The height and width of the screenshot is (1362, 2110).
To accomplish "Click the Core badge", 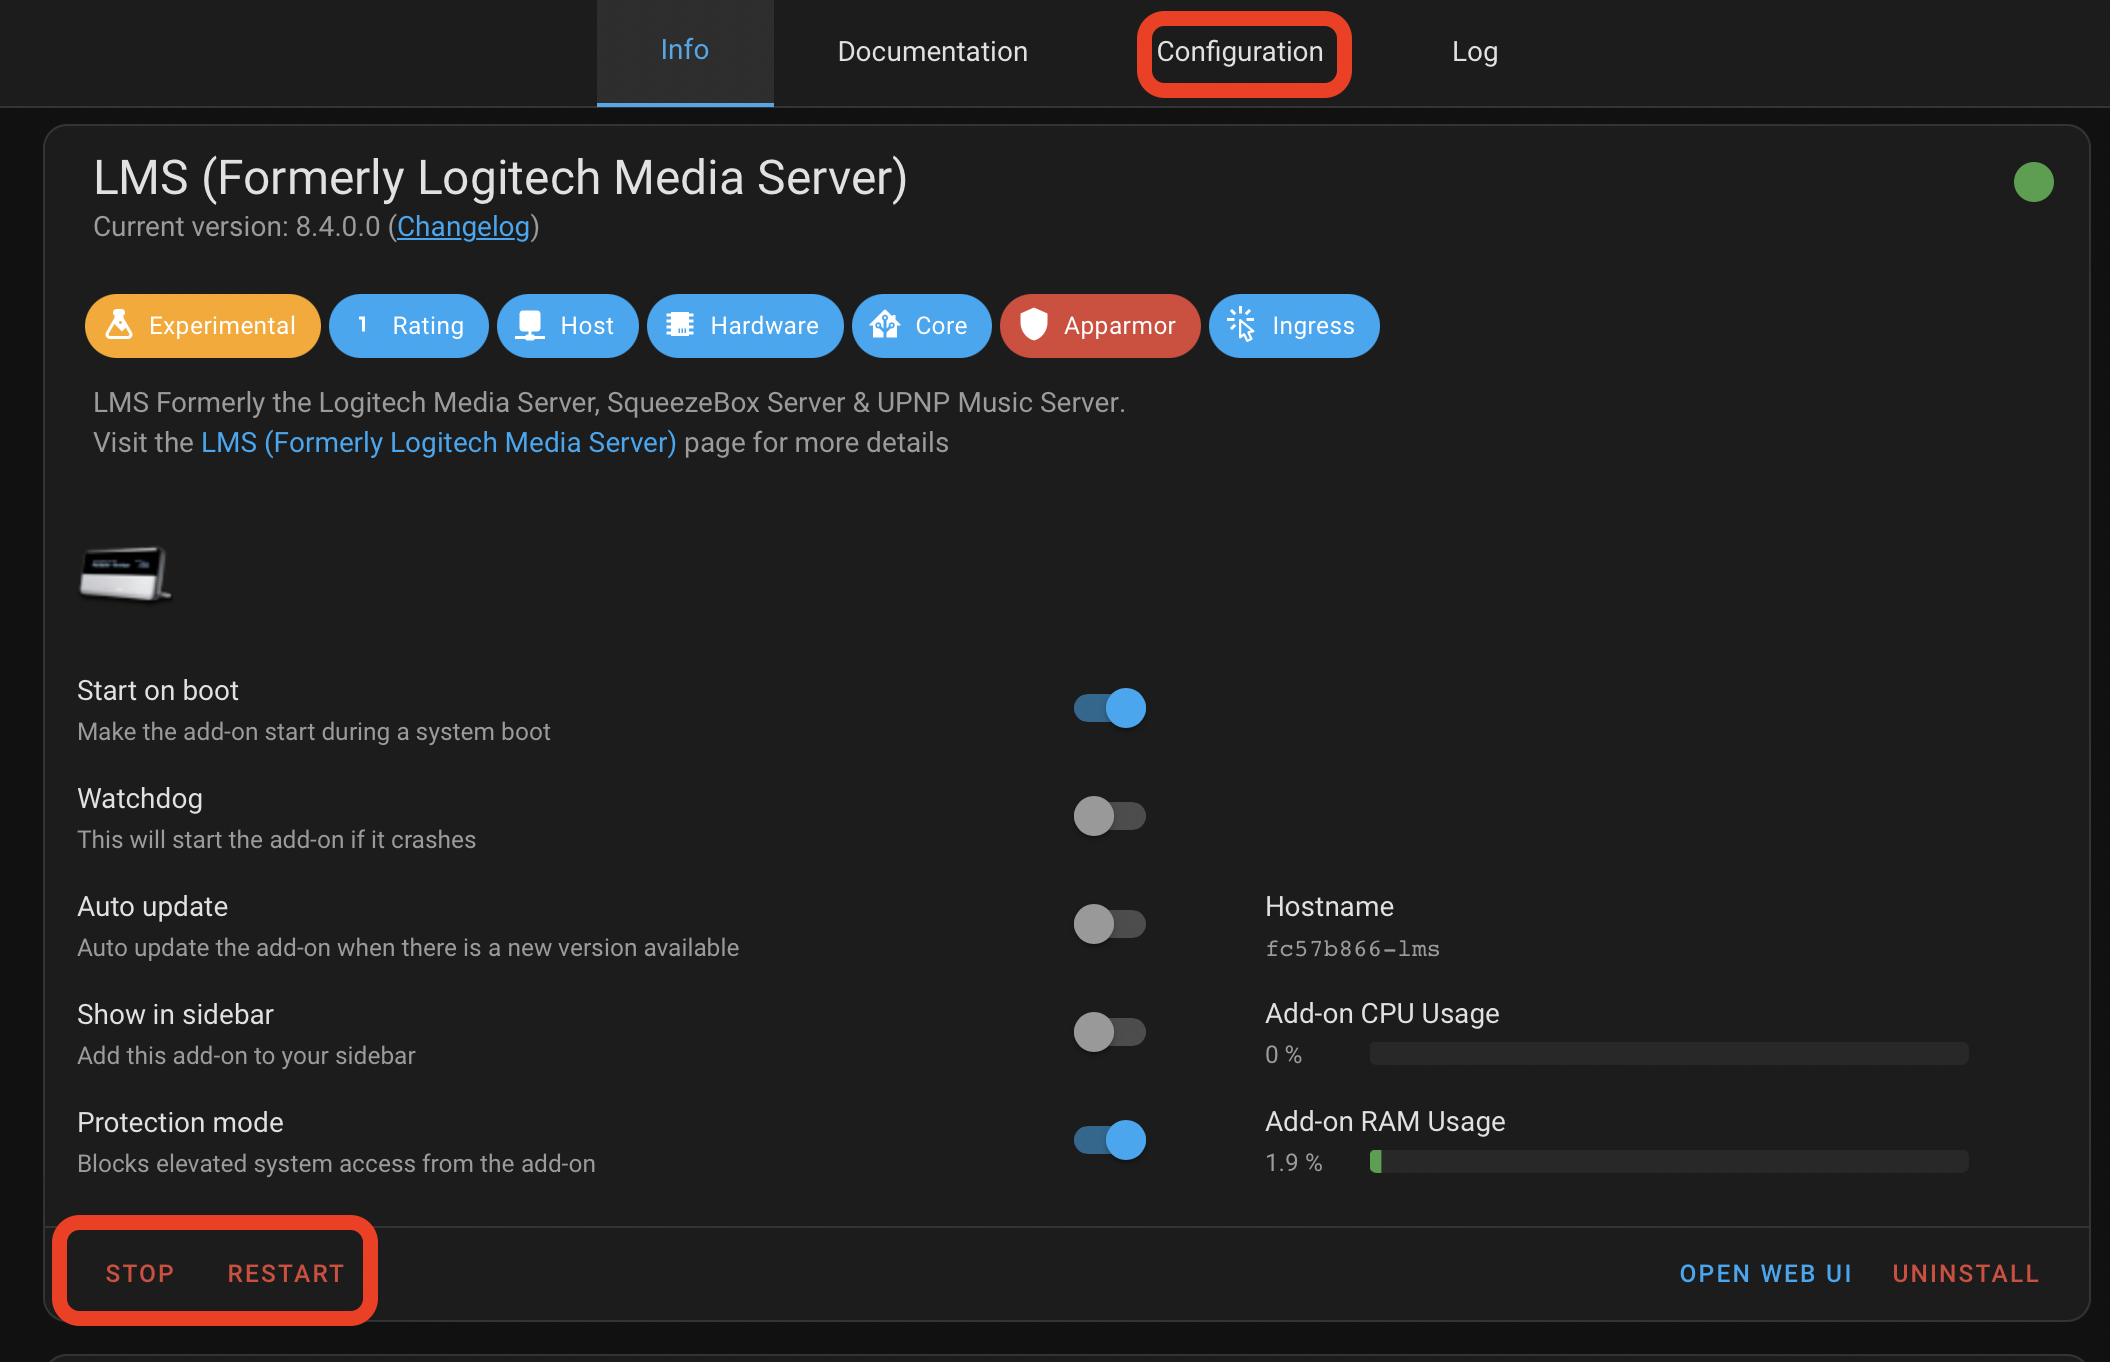I will (921, 326).
